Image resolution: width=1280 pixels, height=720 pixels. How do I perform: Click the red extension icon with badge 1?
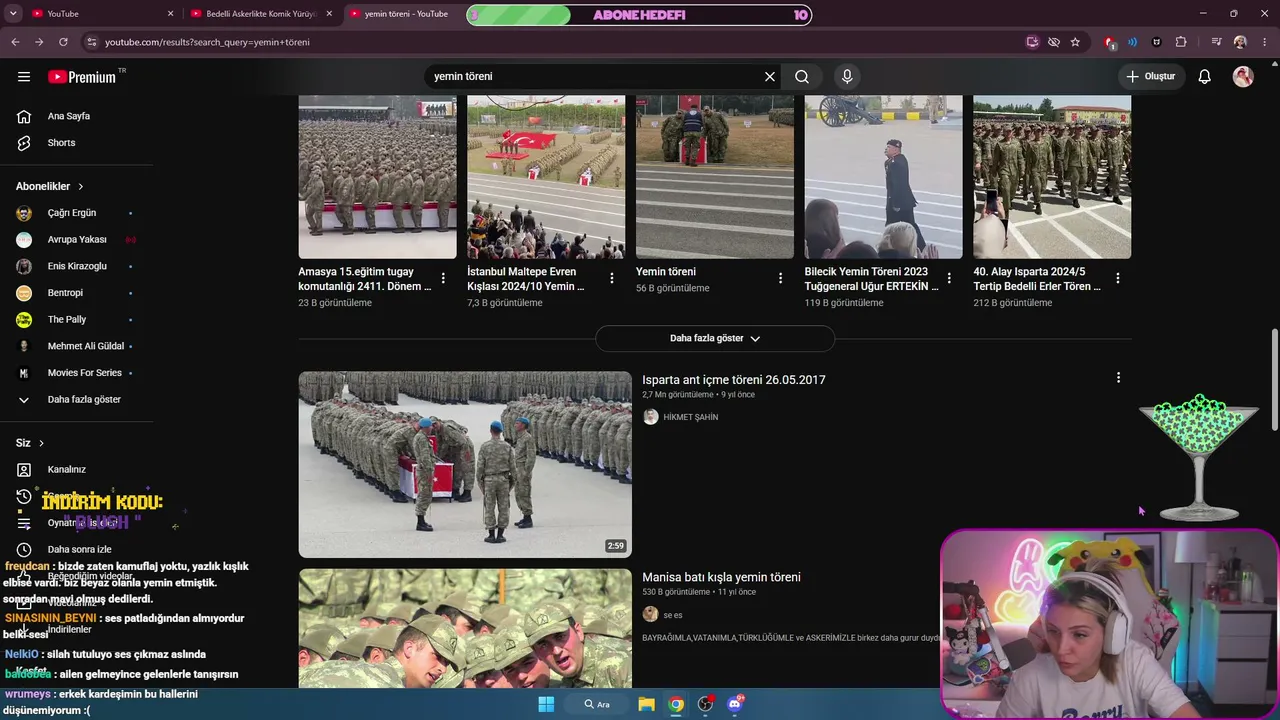click(1109, 42)
